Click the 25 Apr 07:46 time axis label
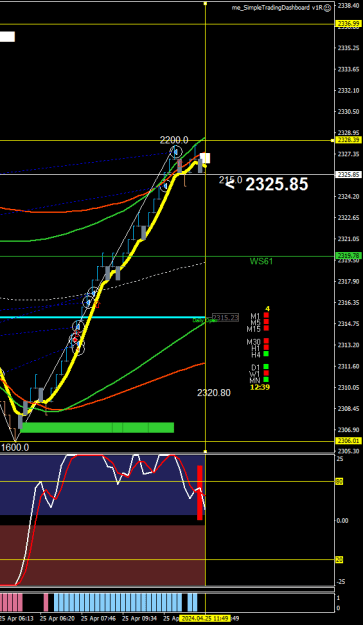Screen dimensions: 363x625 pyautogui.click(x=98, y=619)
